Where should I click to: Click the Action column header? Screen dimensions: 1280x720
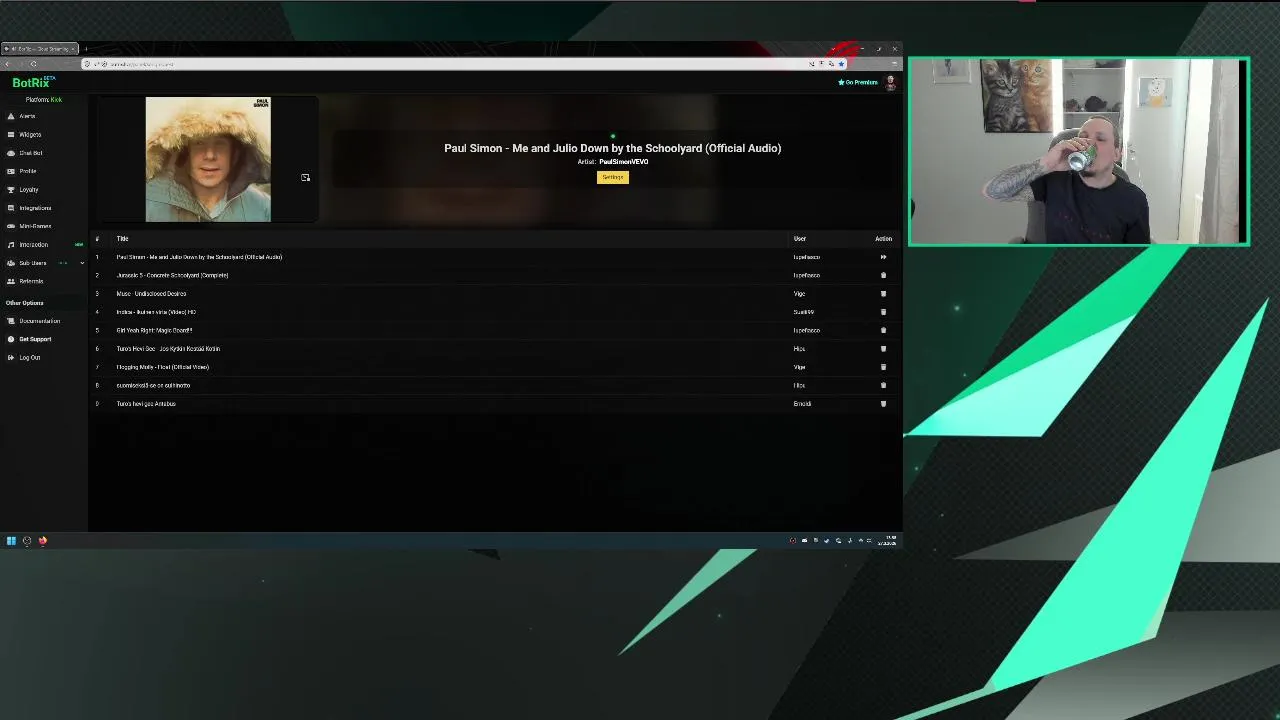coord(883,239)
